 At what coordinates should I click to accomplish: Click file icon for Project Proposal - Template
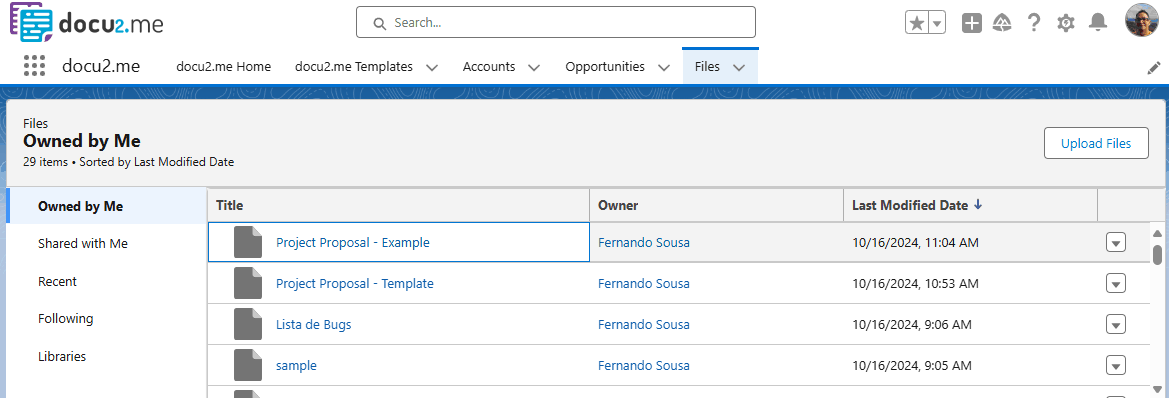[x=248, y=283]
